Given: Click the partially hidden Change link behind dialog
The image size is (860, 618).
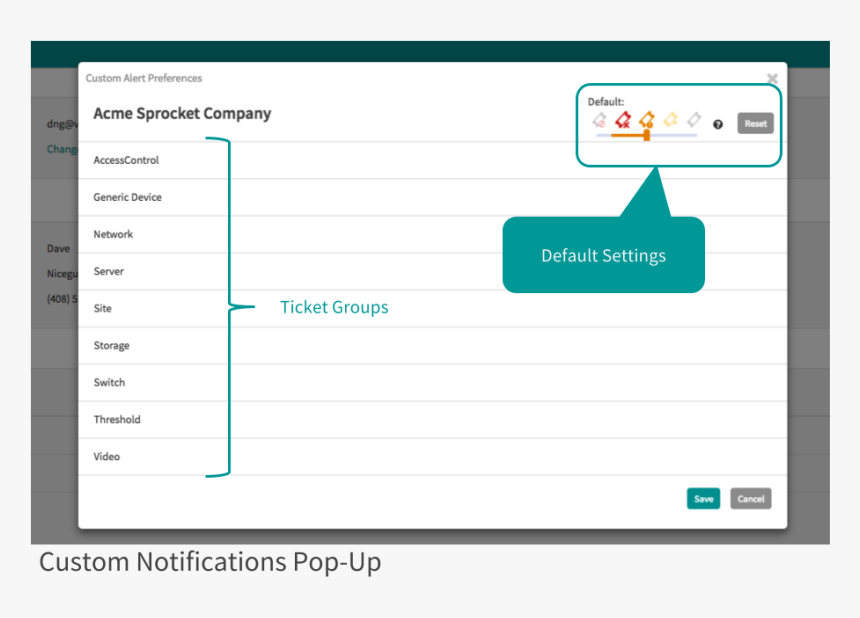Looking at the screenshot, I should 62,149.
